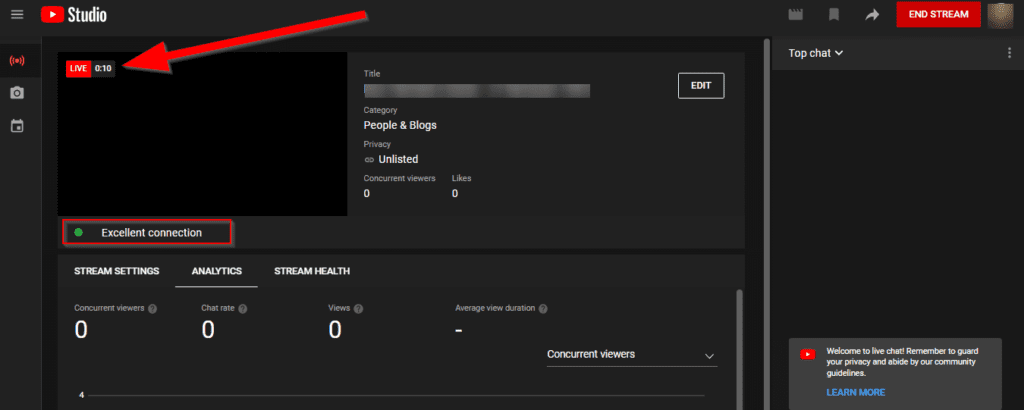Click the END STREAM button
This screenshot has width=1024, height=410.
pos(938,14)
